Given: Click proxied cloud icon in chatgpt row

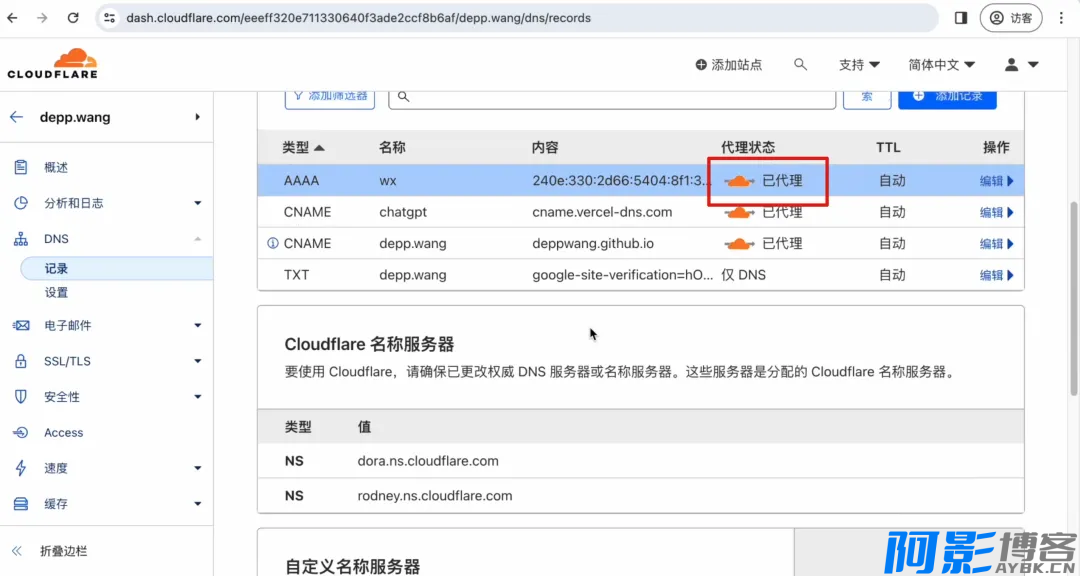Looking at the screenshot, I should [x=739, y=212].
